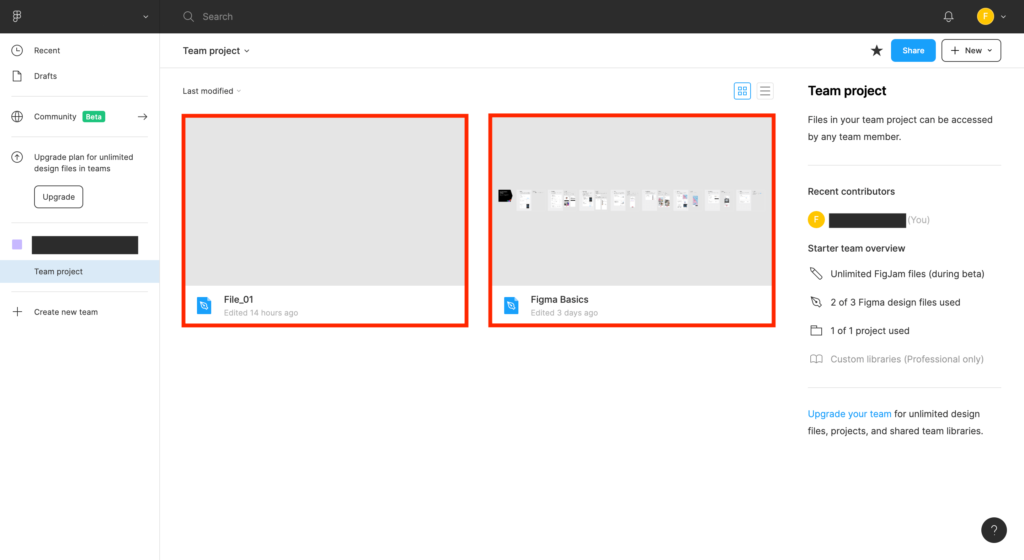The width and height of the screenshot is (1024, 560).
Task: Click the Figma logo icon
Action: (17, 16)
